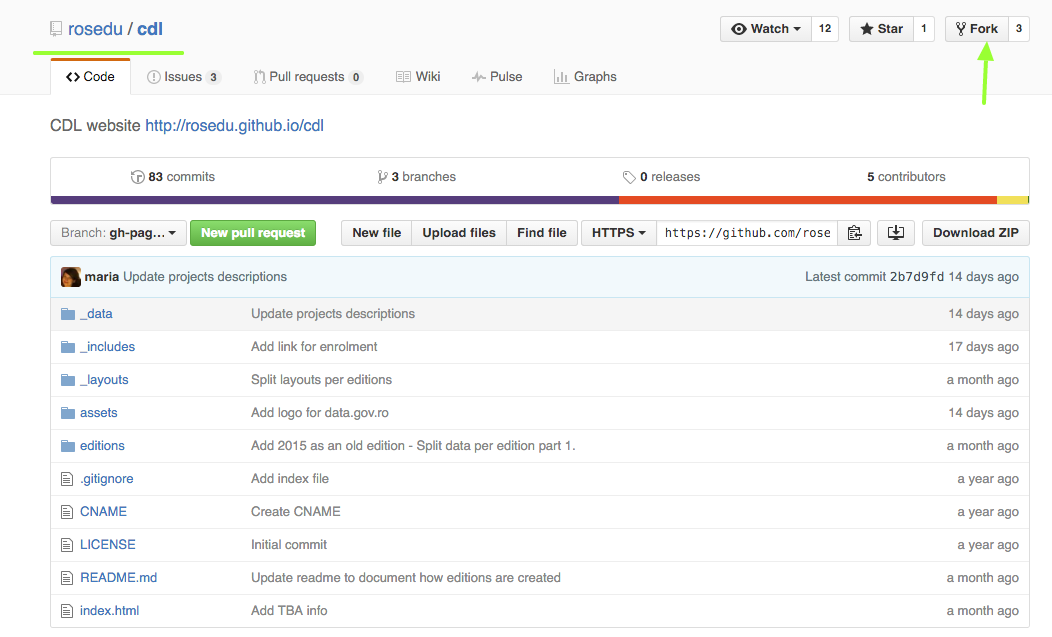Open the cdl repository name link

point(150,29)
